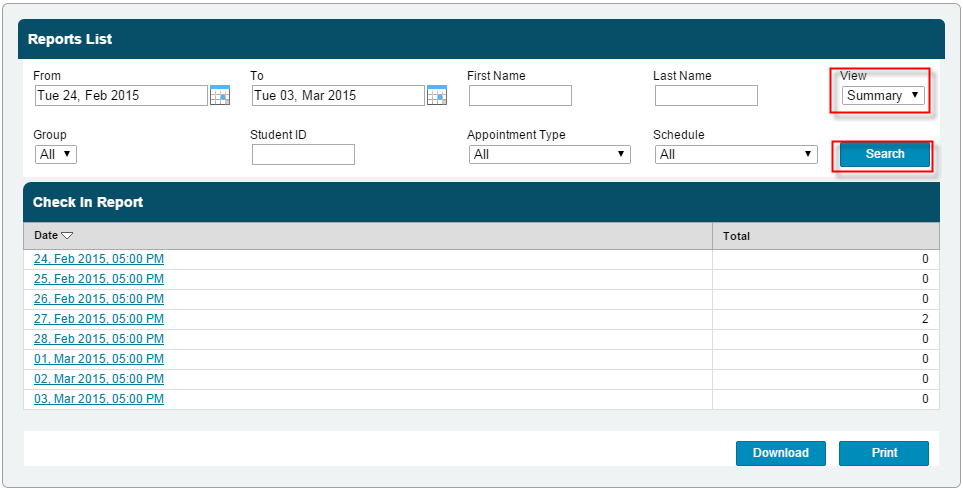Viewport: 963px width, 488px height.
Task: Sort by the Date column arrow
Action: coord(67,236)
